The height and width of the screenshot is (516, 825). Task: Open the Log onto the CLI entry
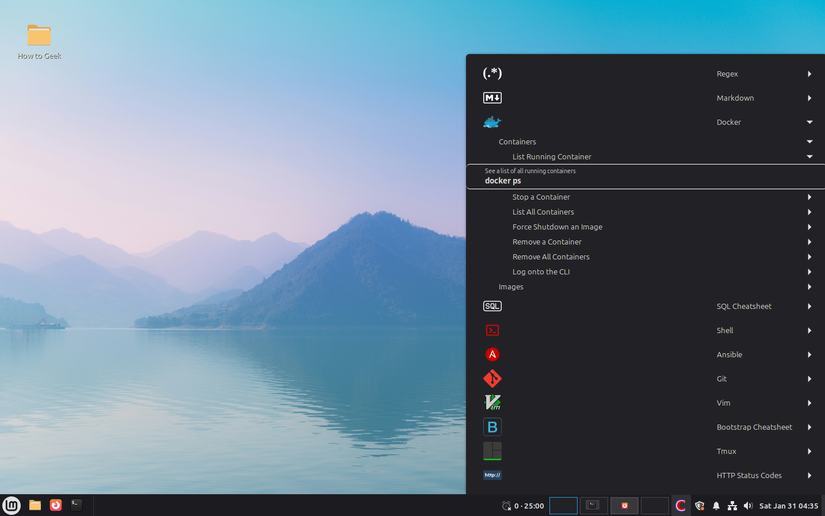coord(541,272)
